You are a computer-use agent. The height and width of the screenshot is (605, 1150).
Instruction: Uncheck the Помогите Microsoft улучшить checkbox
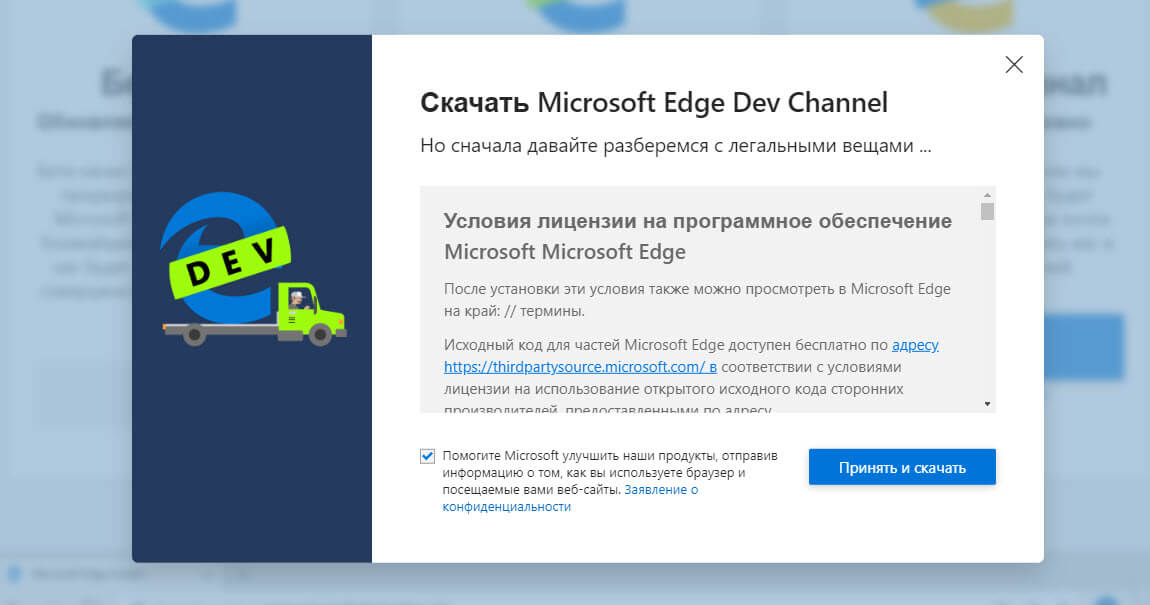428,456
